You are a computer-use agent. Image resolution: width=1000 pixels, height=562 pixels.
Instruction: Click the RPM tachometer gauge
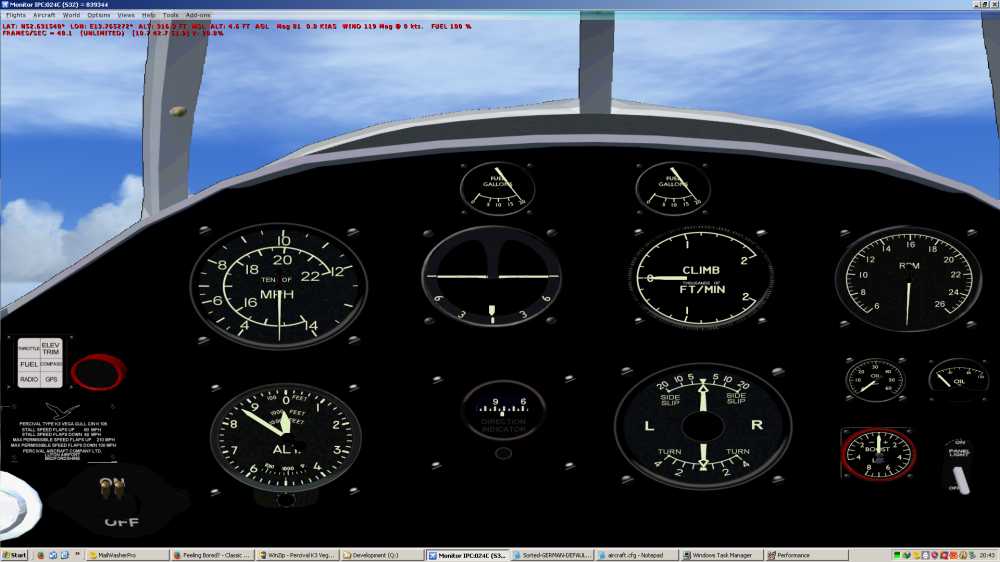coord(908,279)
